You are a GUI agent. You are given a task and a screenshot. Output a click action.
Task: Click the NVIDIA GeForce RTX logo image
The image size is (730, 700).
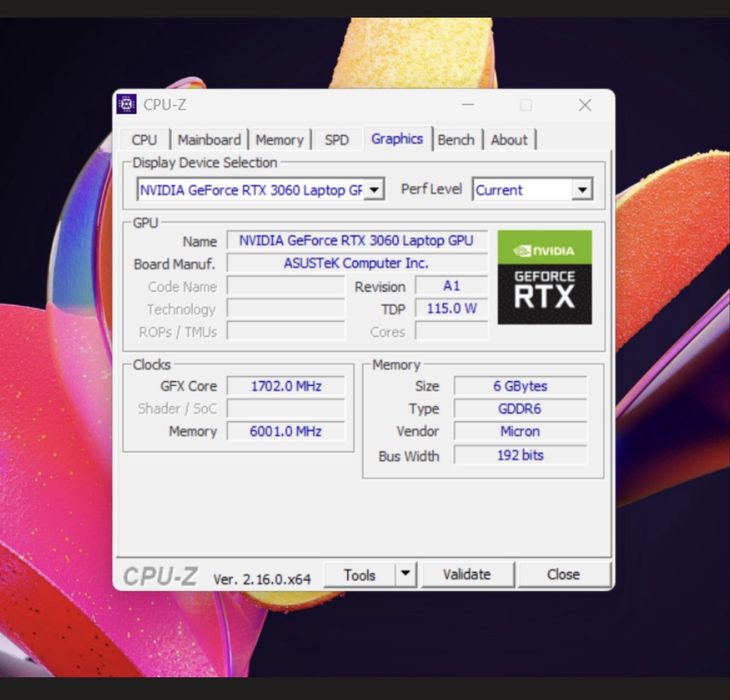[x=544, y=277]
